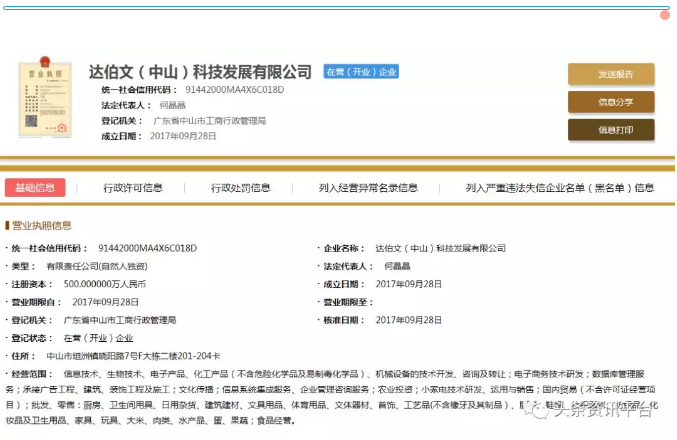Open the business license thumbnail image
The width and height of the screenshot is (677, 440).
point(45,97)
